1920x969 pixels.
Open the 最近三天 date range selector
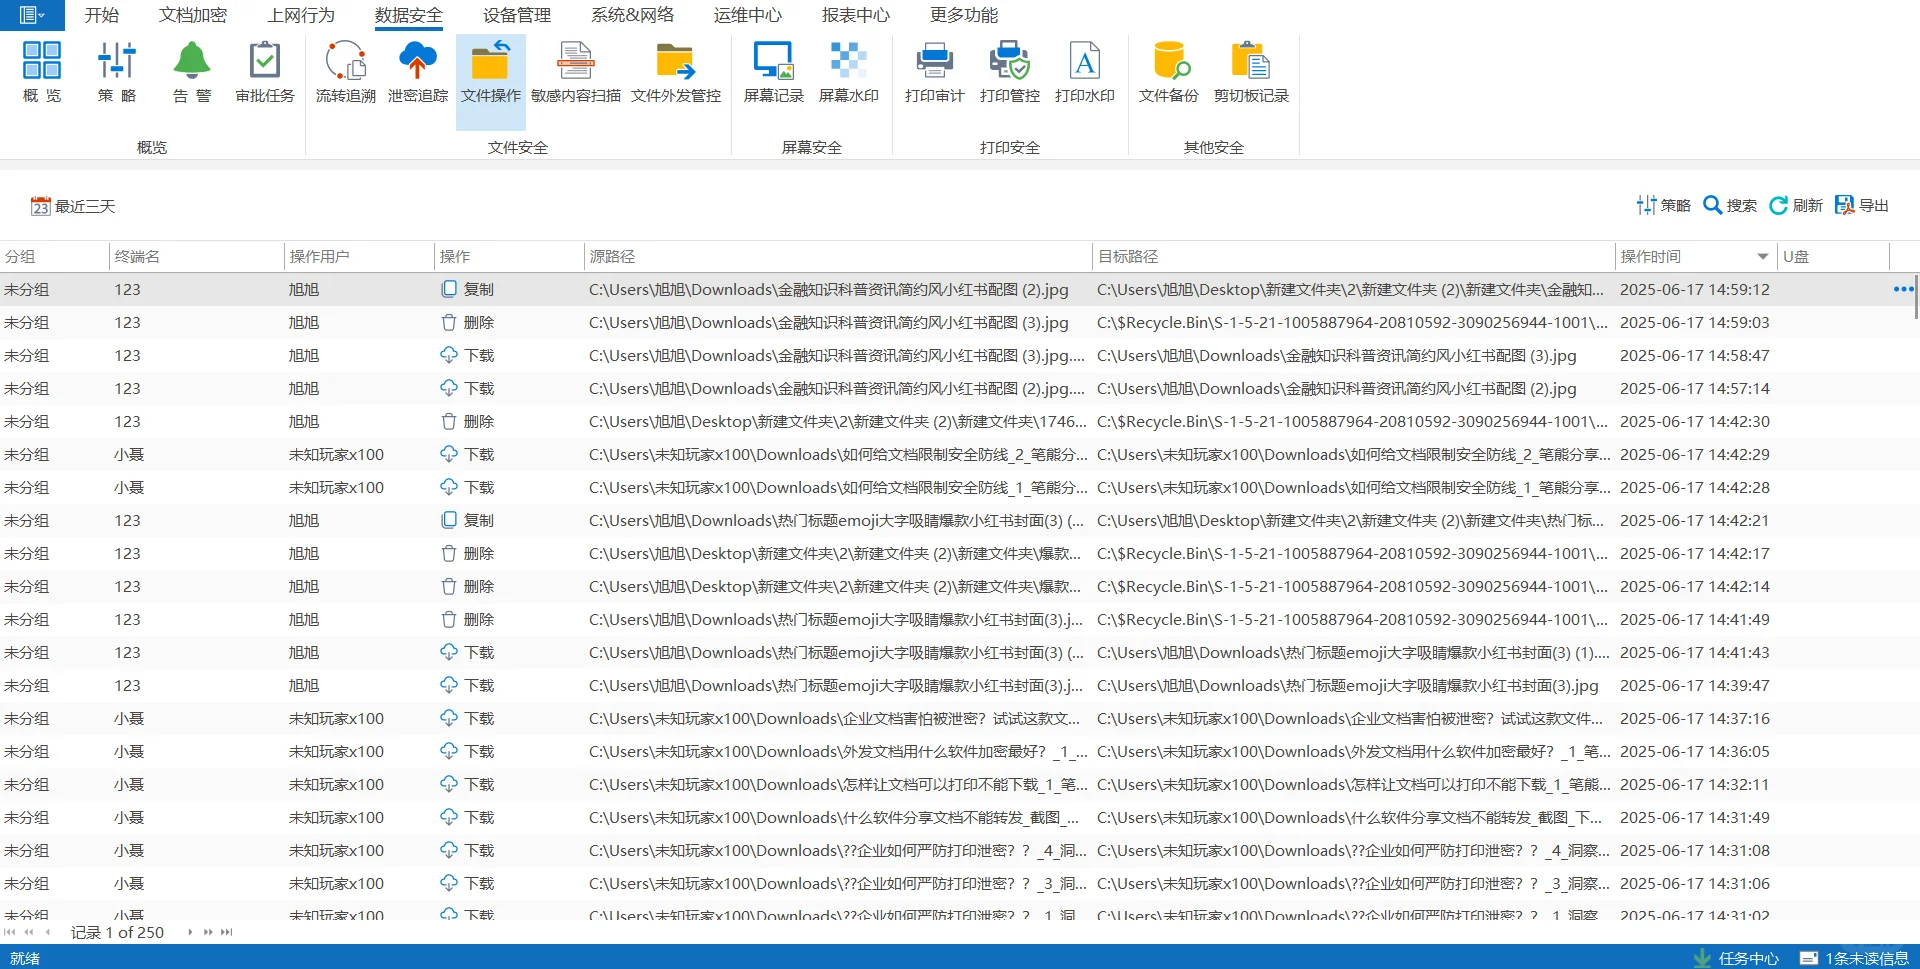72,205
